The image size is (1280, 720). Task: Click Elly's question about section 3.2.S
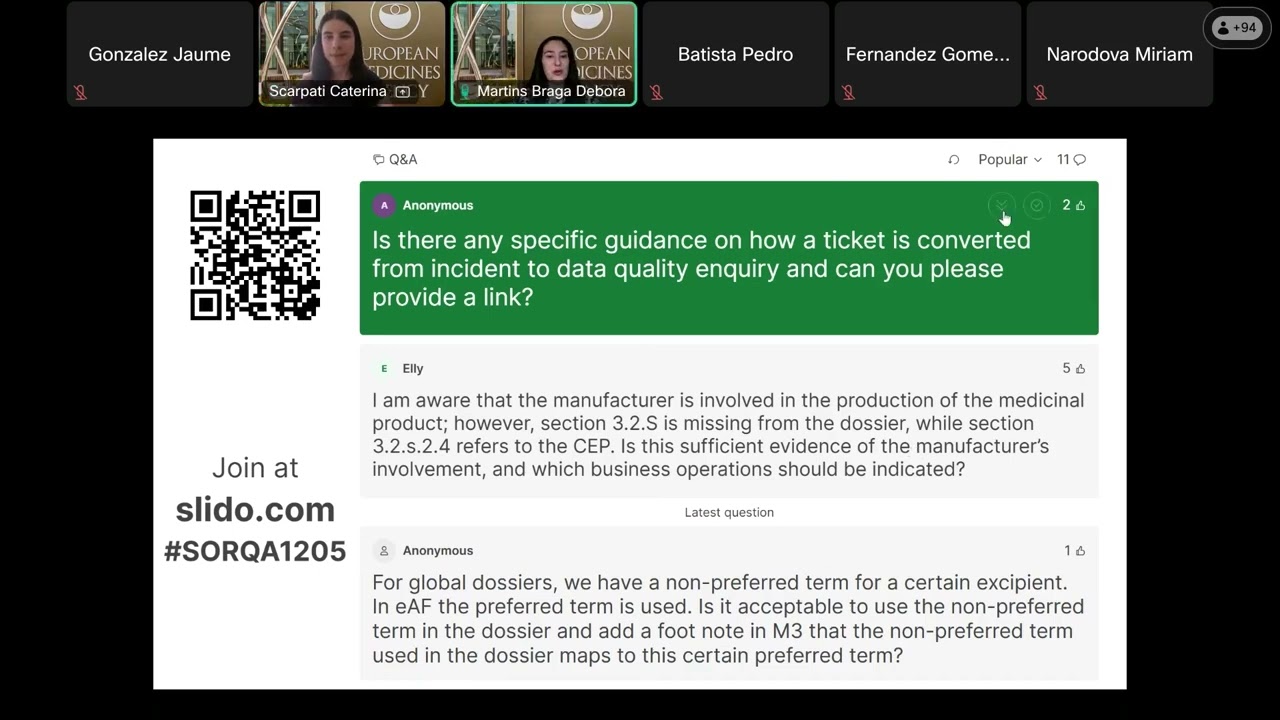[729, 421]
